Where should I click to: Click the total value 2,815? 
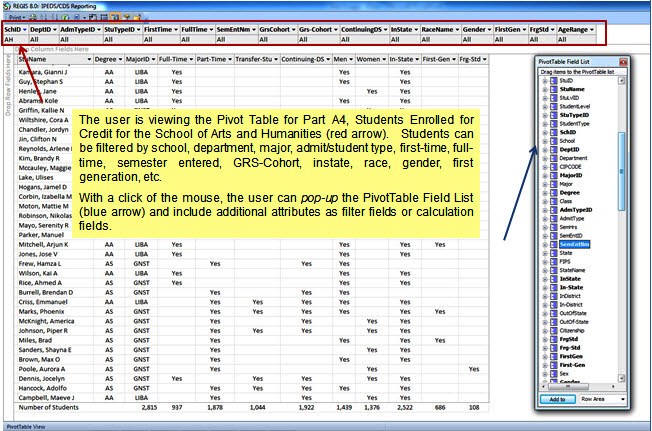click(x=149, y=407)
